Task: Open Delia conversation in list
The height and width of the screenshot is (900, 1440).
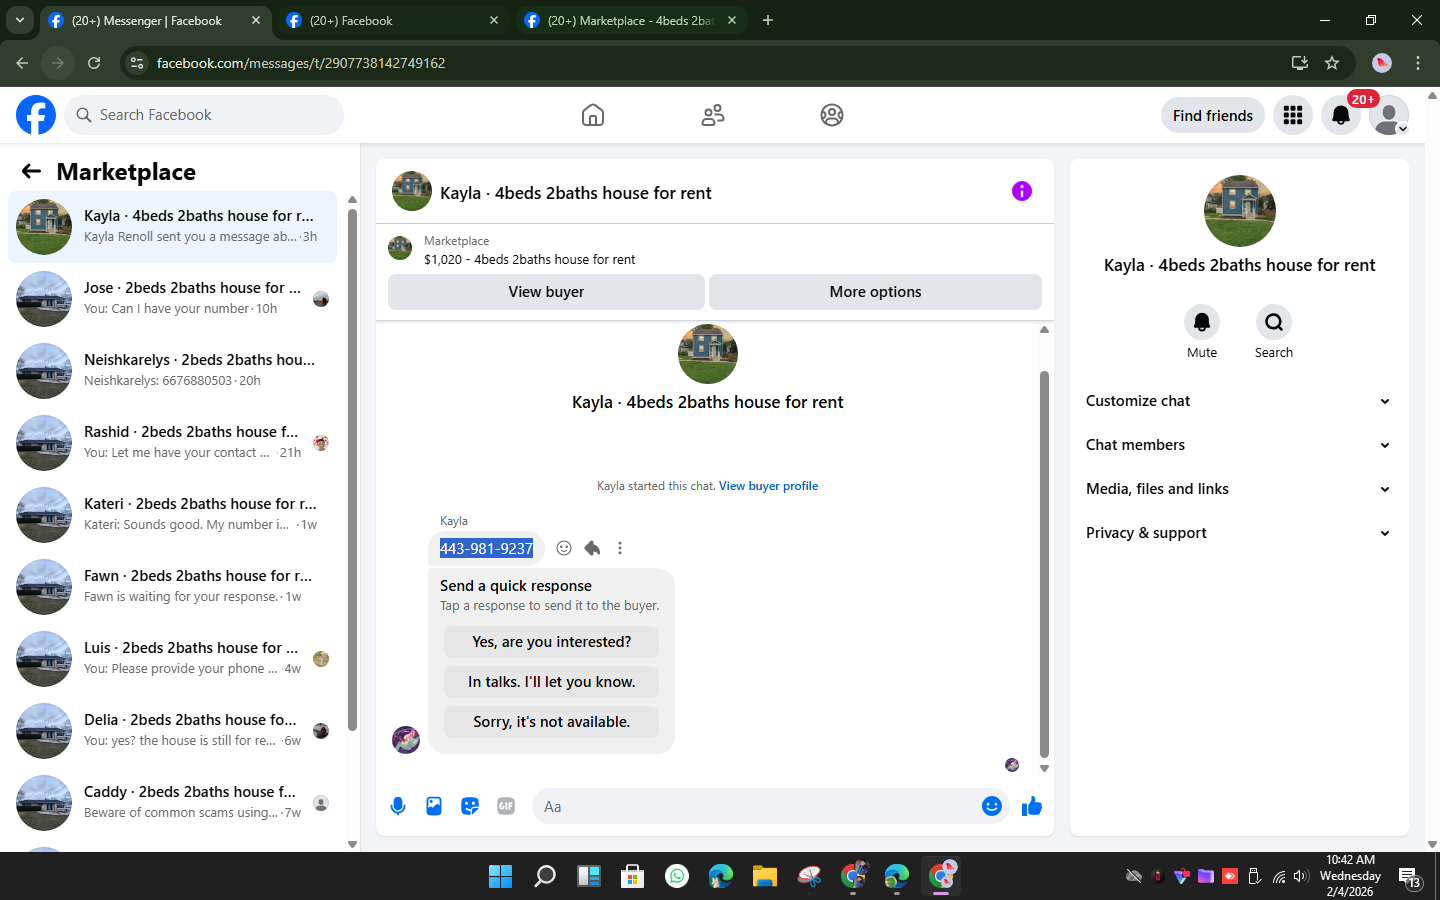Action: 172,731
